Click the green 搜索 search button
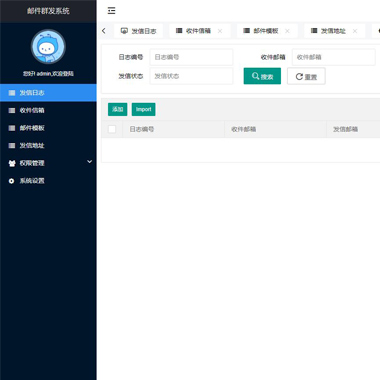 click(x=262, y=76)
